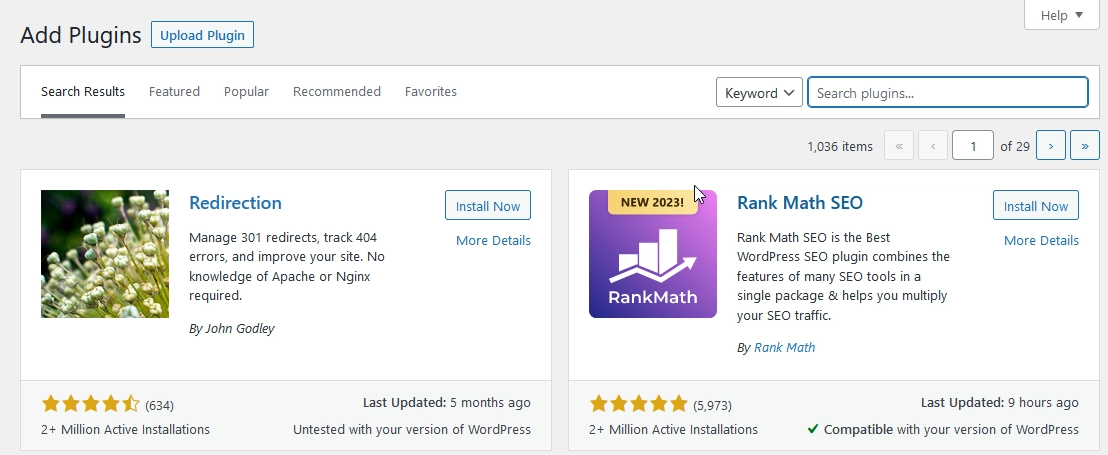Click the Redirection plugin thumbnail
The height and width of the screenshot is (455, 1108).
point(105,254)
